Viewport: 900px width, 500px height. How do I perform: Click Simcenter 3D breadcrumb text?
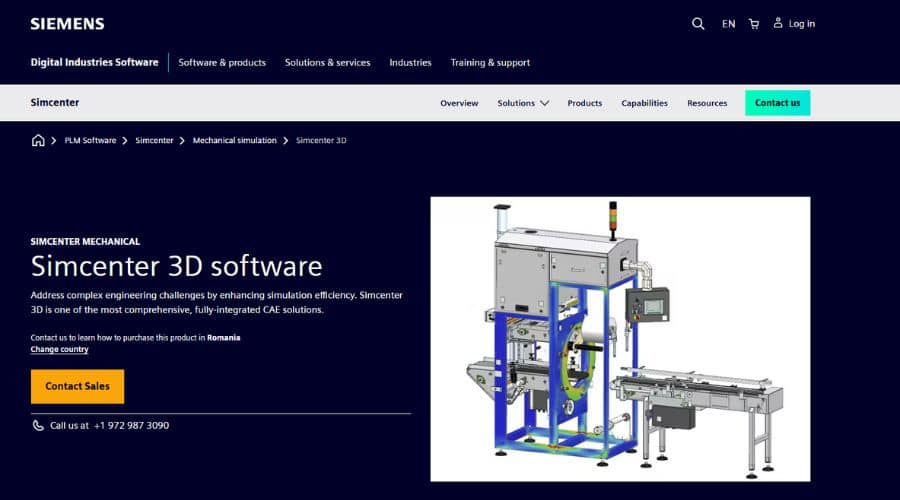(321, 140)
